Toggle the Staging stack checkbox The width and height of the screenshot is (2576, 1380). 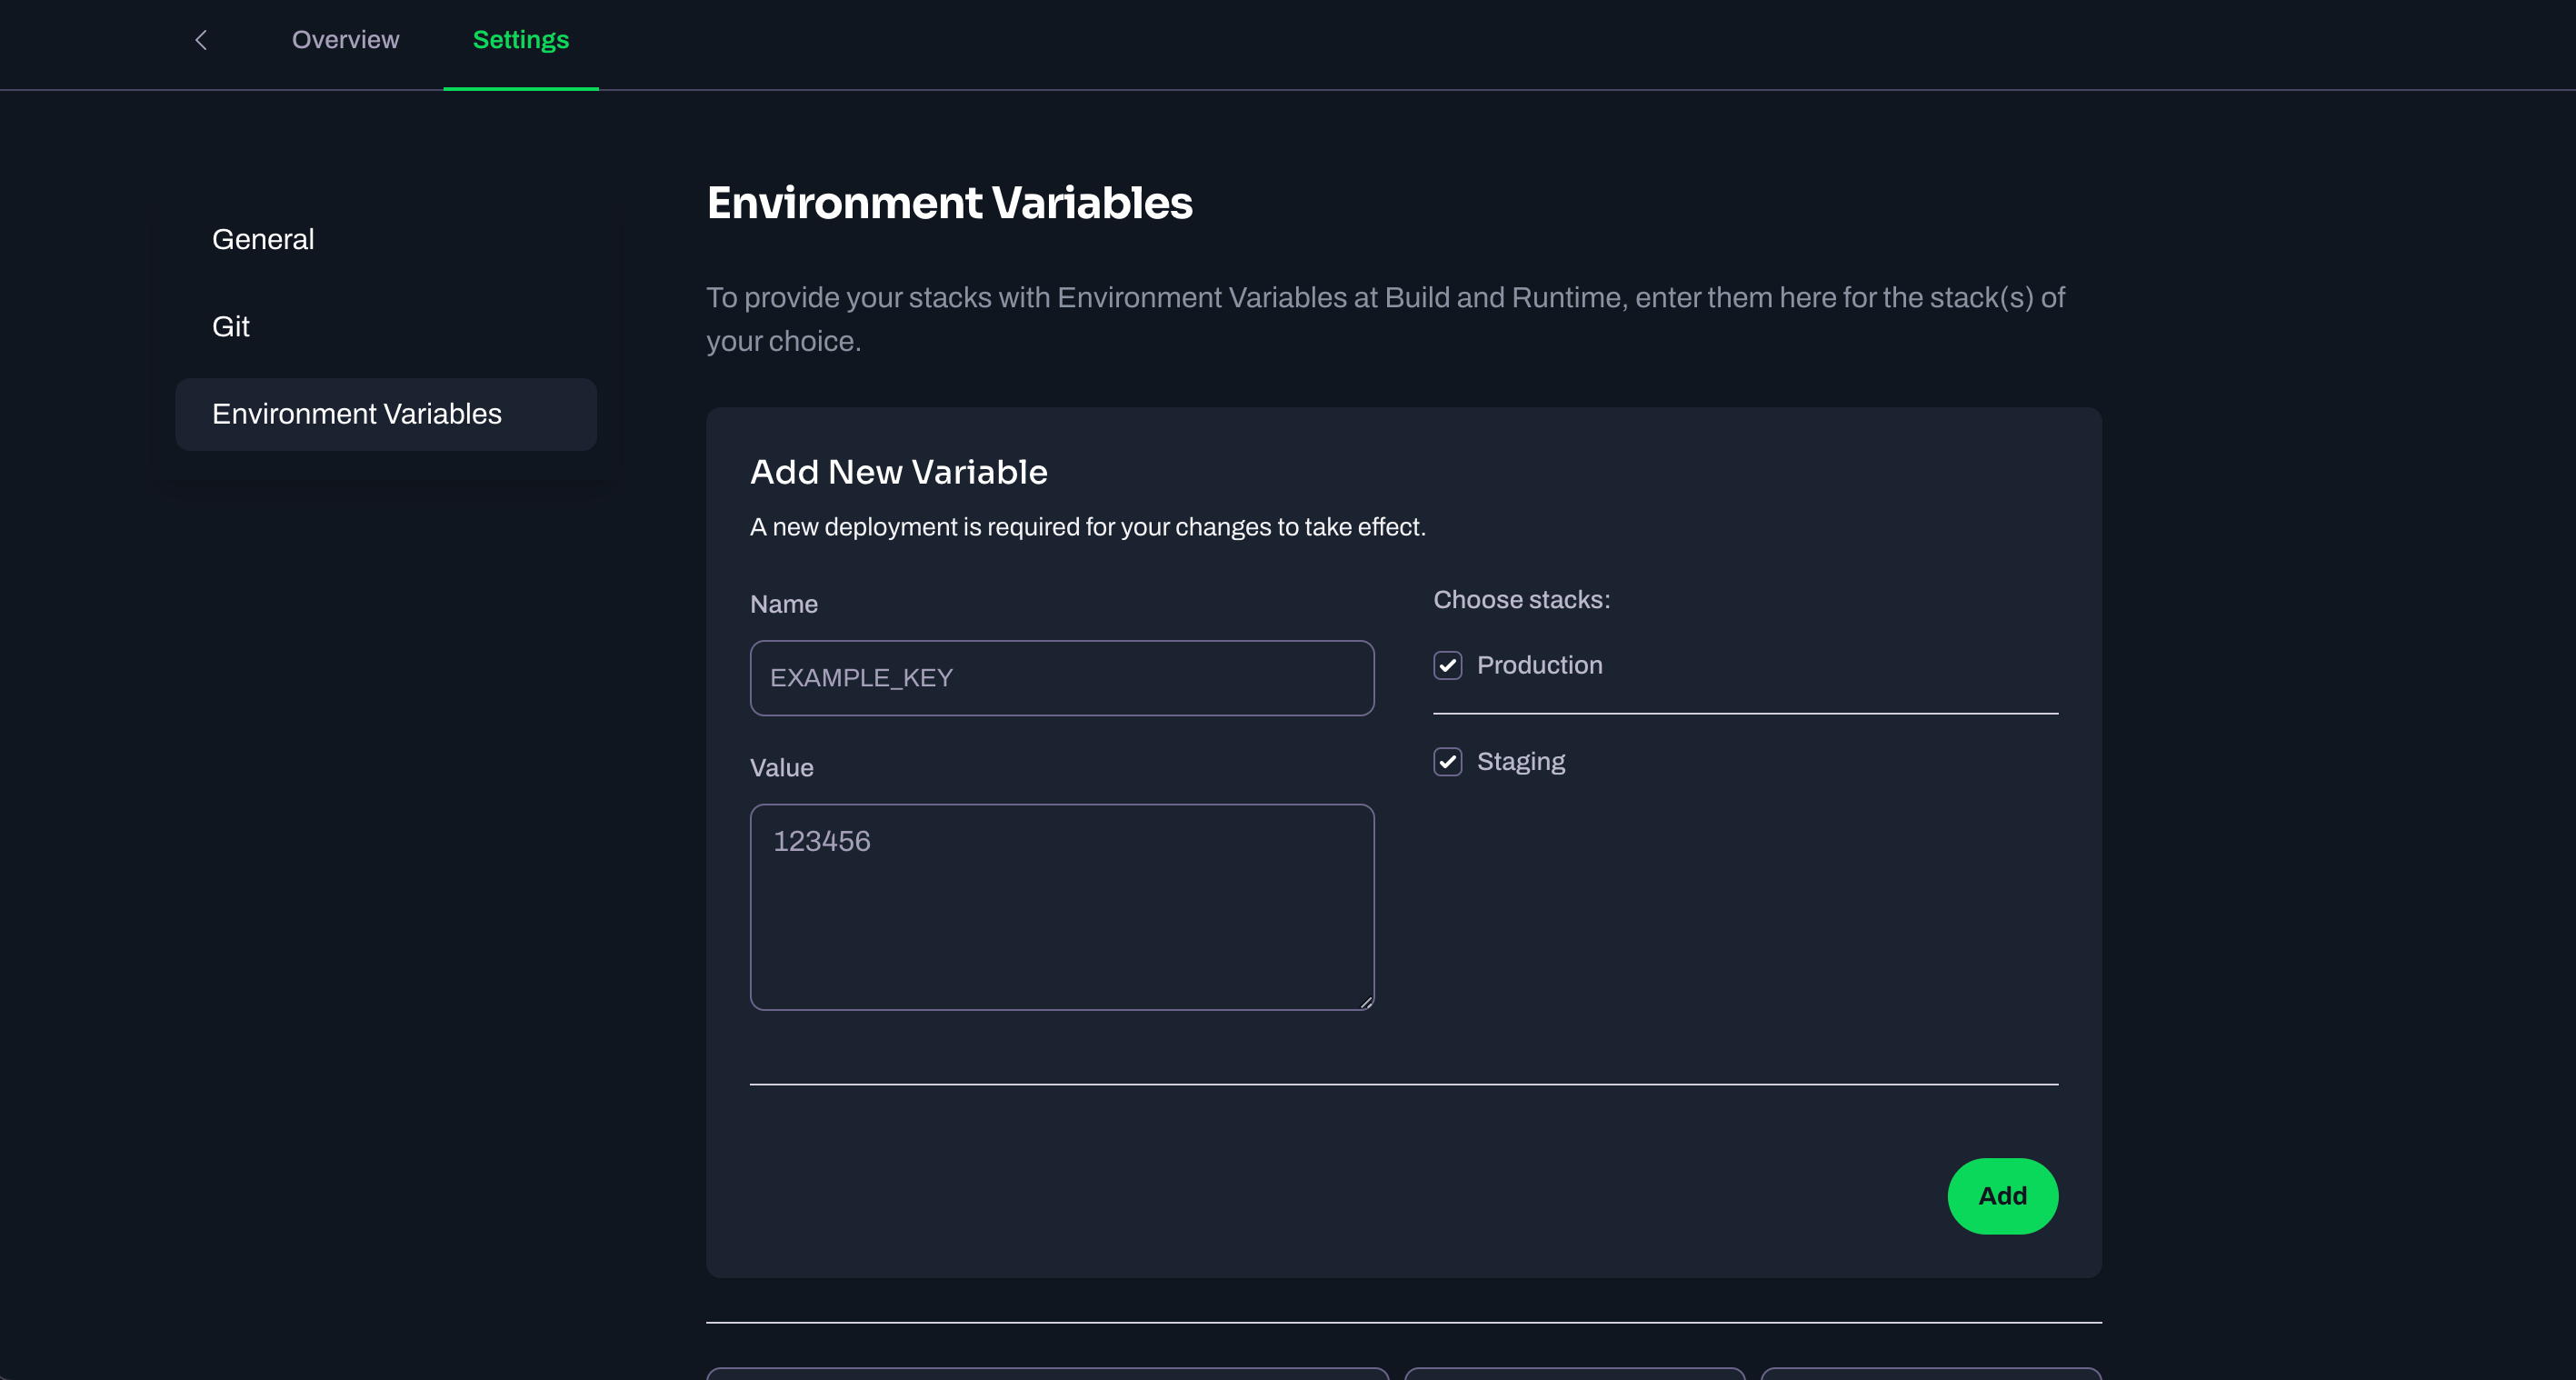(x=1447, y=762)
